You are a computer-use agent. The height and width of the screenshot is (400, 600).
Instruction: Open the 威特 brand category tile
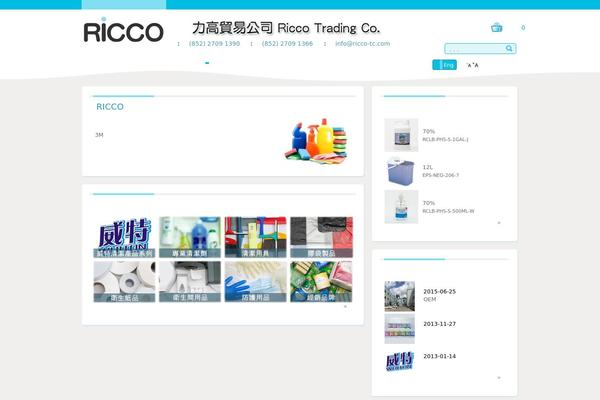tap(124, 237)
